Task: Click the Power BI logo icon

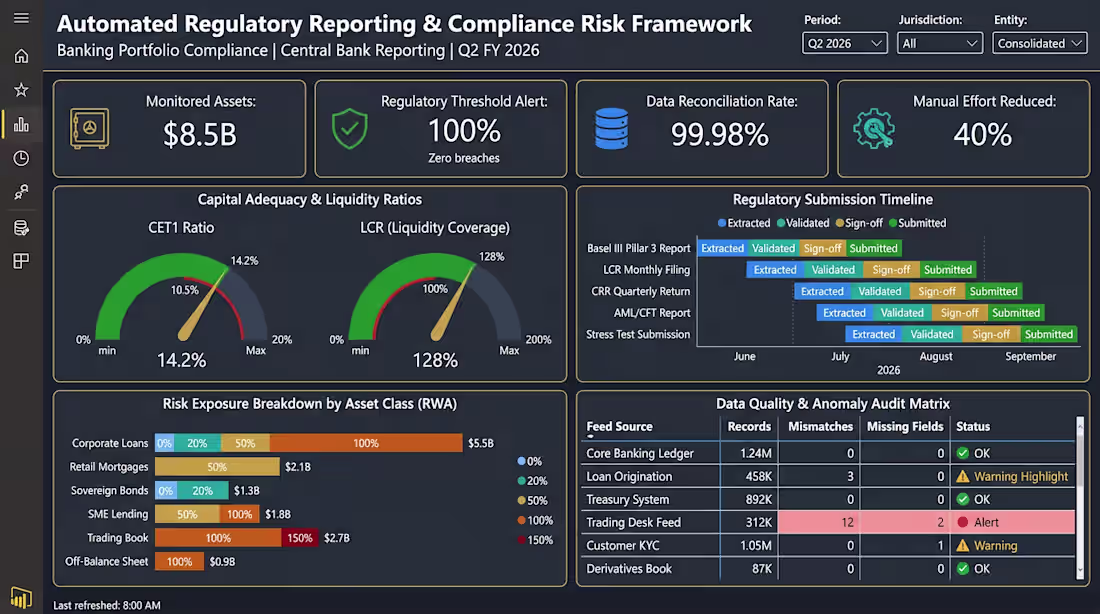Action: pyautogui.click(x=21, y=598)
